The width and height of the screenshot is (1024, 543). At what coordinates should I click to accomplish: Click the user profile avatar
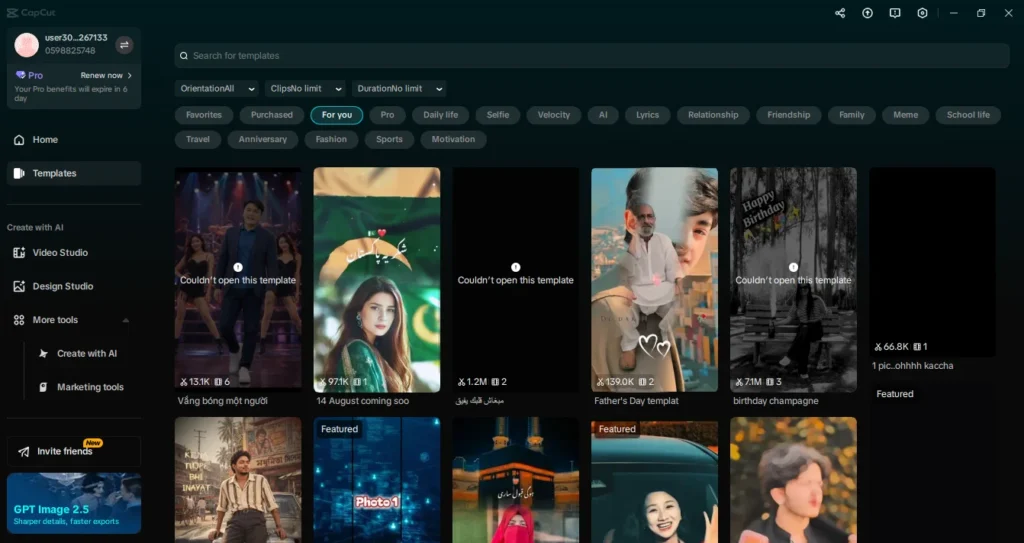point(27,44)
